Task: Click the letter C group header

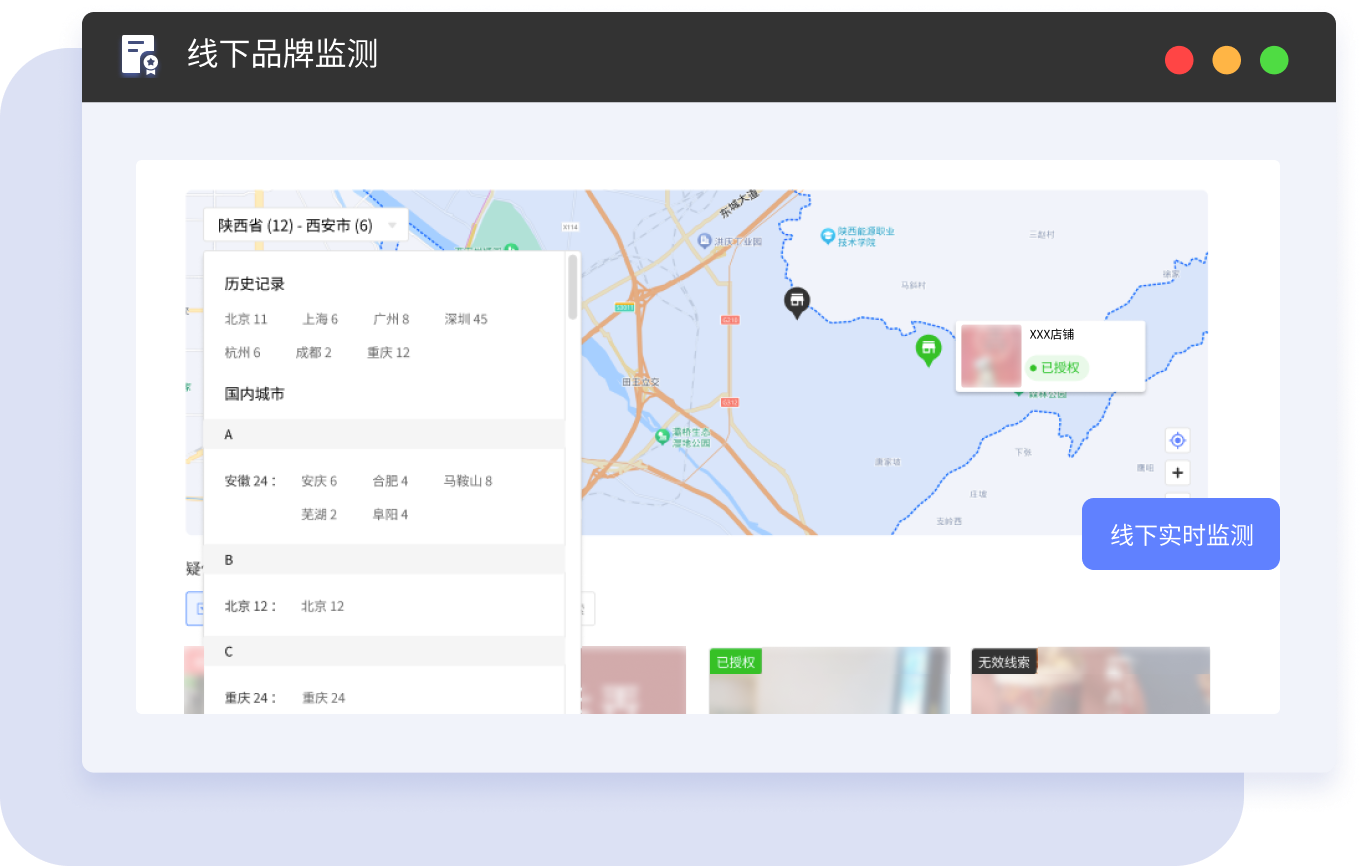Action: coord(384,651)
